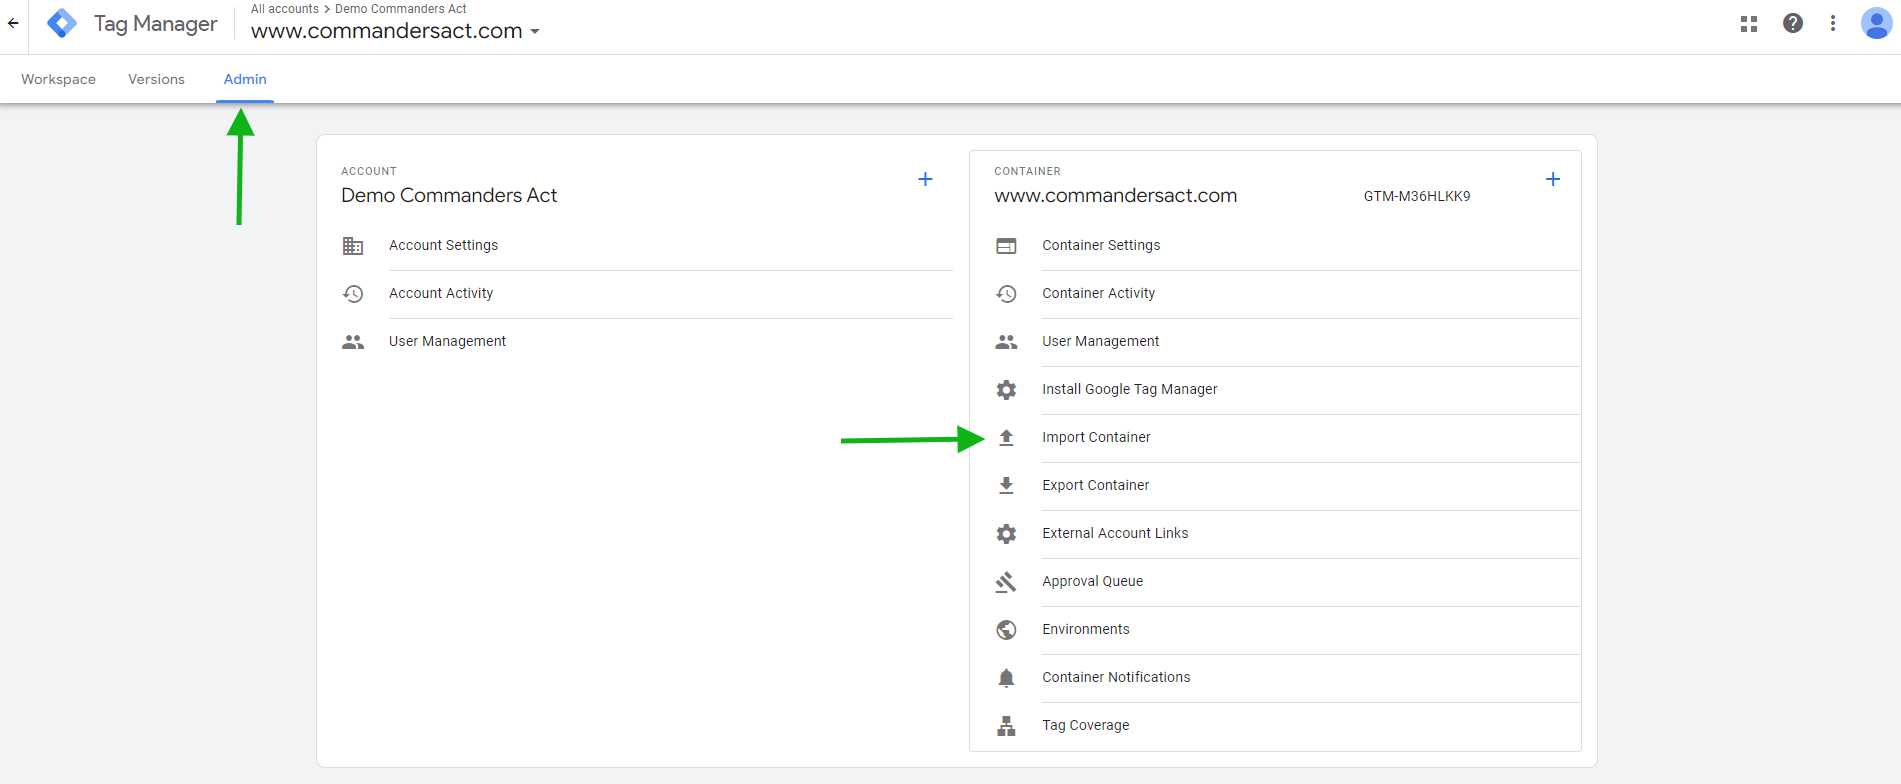Click the All accounts breadcrumb link
1901x784 pixels.
(x=284, y=9)
